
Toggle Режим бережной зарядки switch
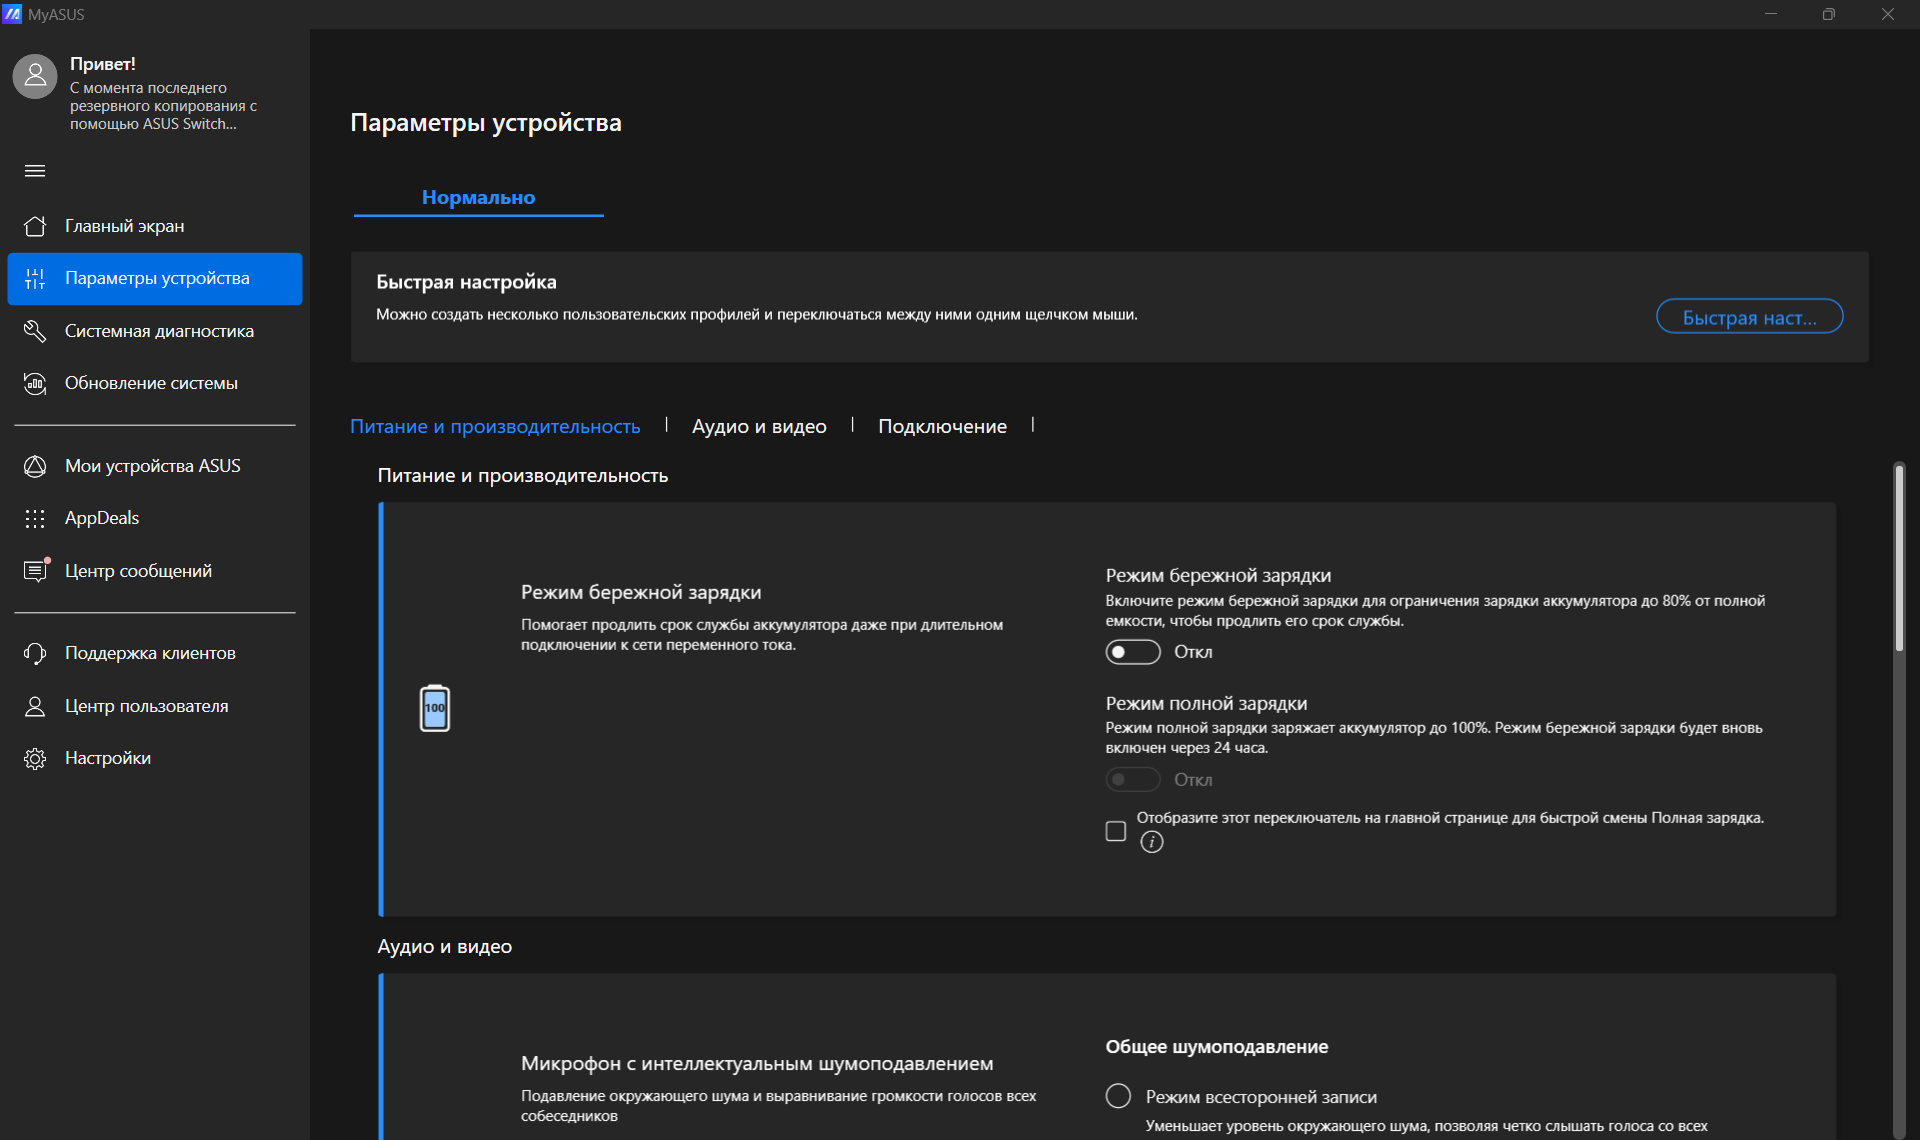pos(1132,652)
